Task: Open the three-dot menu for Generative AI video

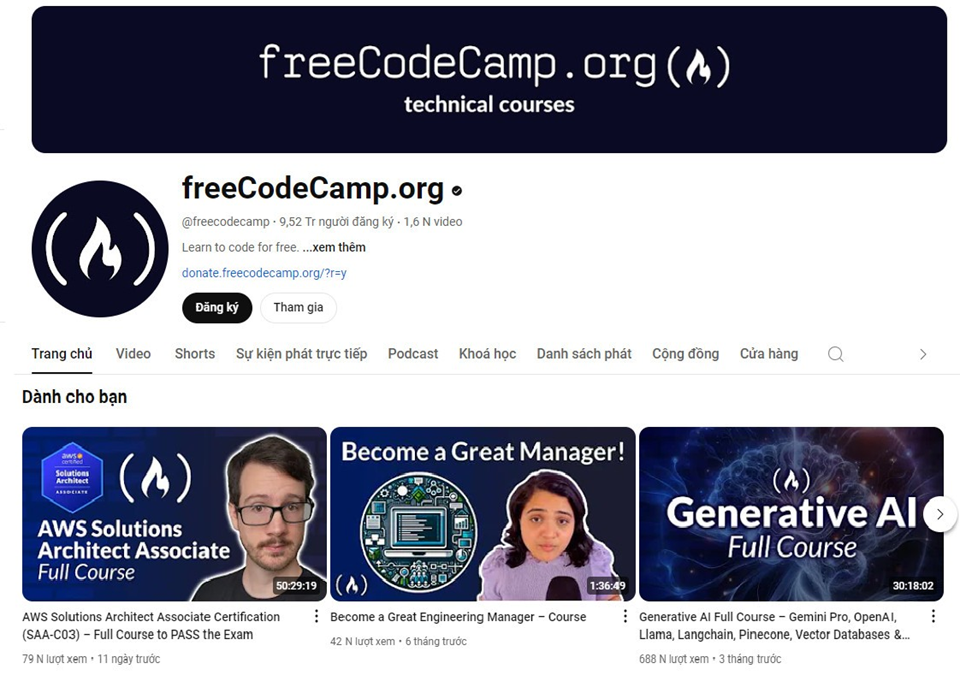Action: click(933, 617)
